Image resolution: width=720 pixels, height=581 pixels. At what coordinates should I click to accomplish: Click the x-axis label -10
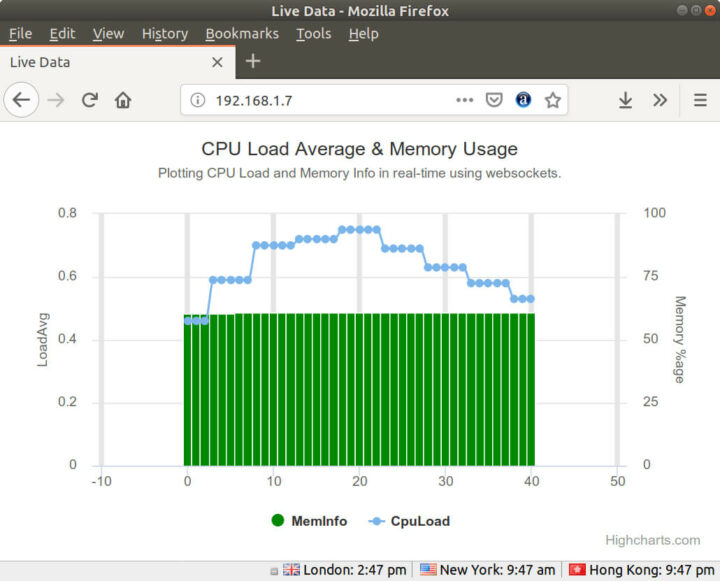(x=101, y=481)
